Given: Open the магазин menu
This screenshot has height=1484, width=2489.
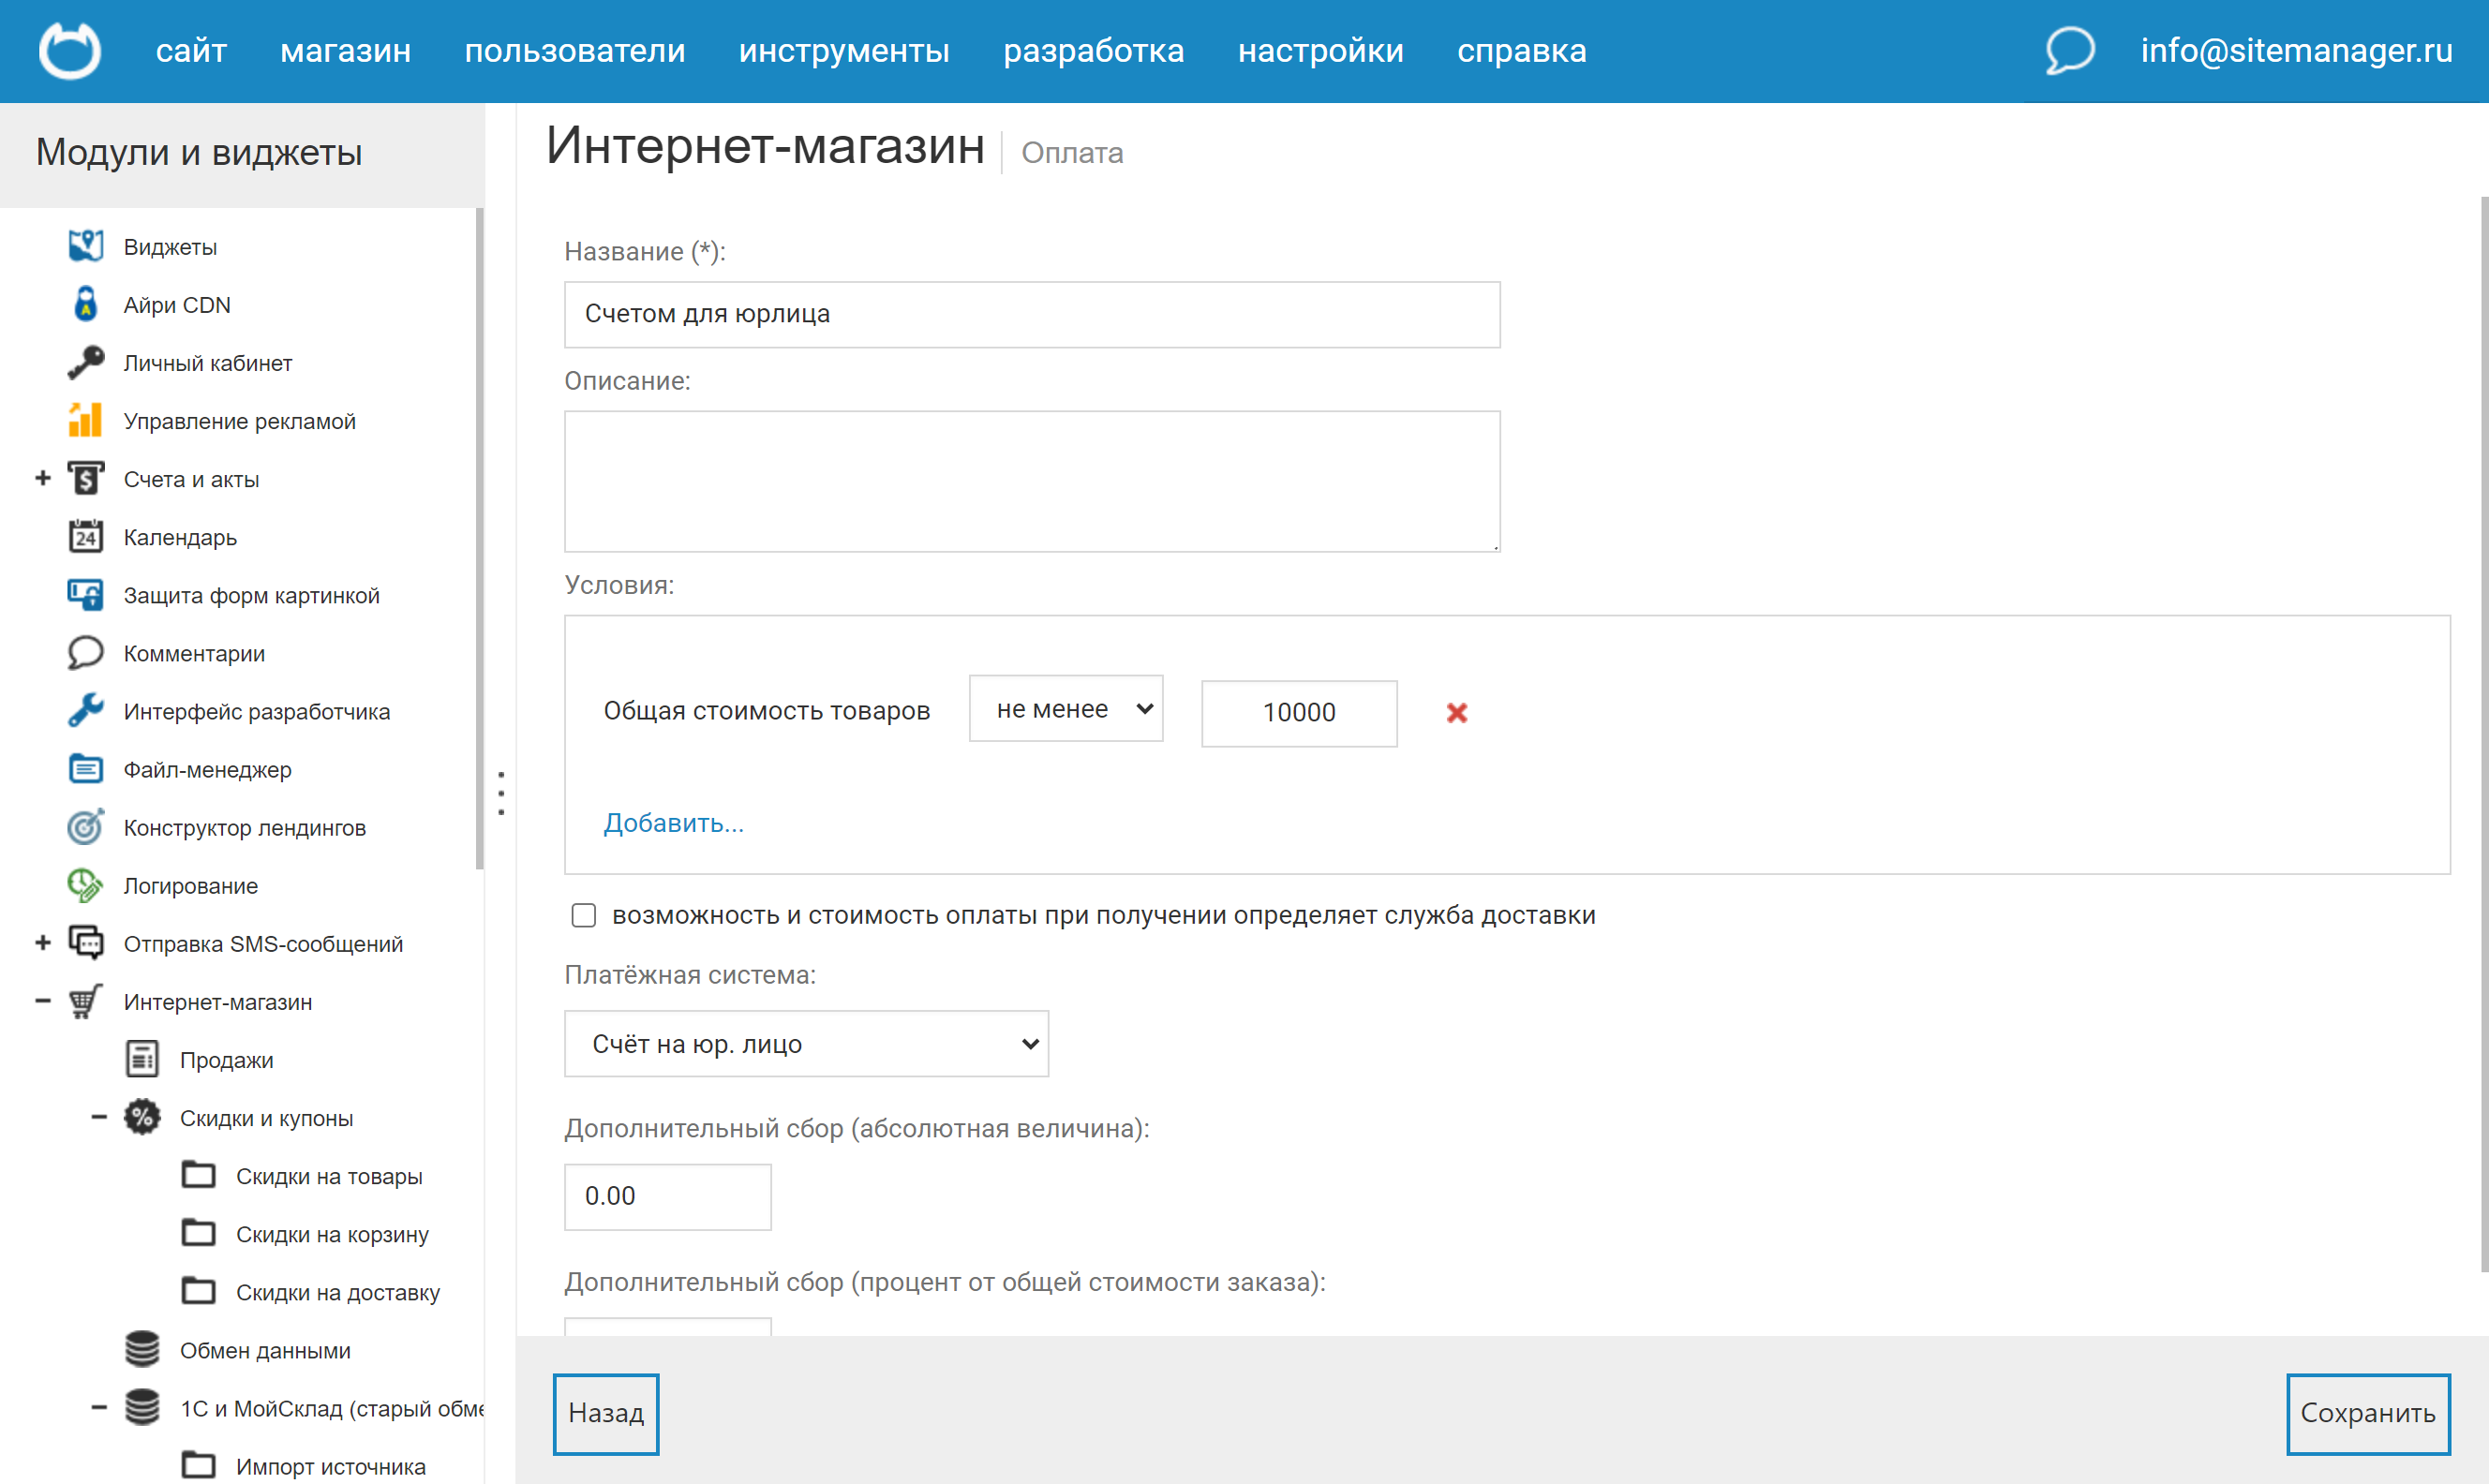Looking at the screenshot, I should (345, 50).
